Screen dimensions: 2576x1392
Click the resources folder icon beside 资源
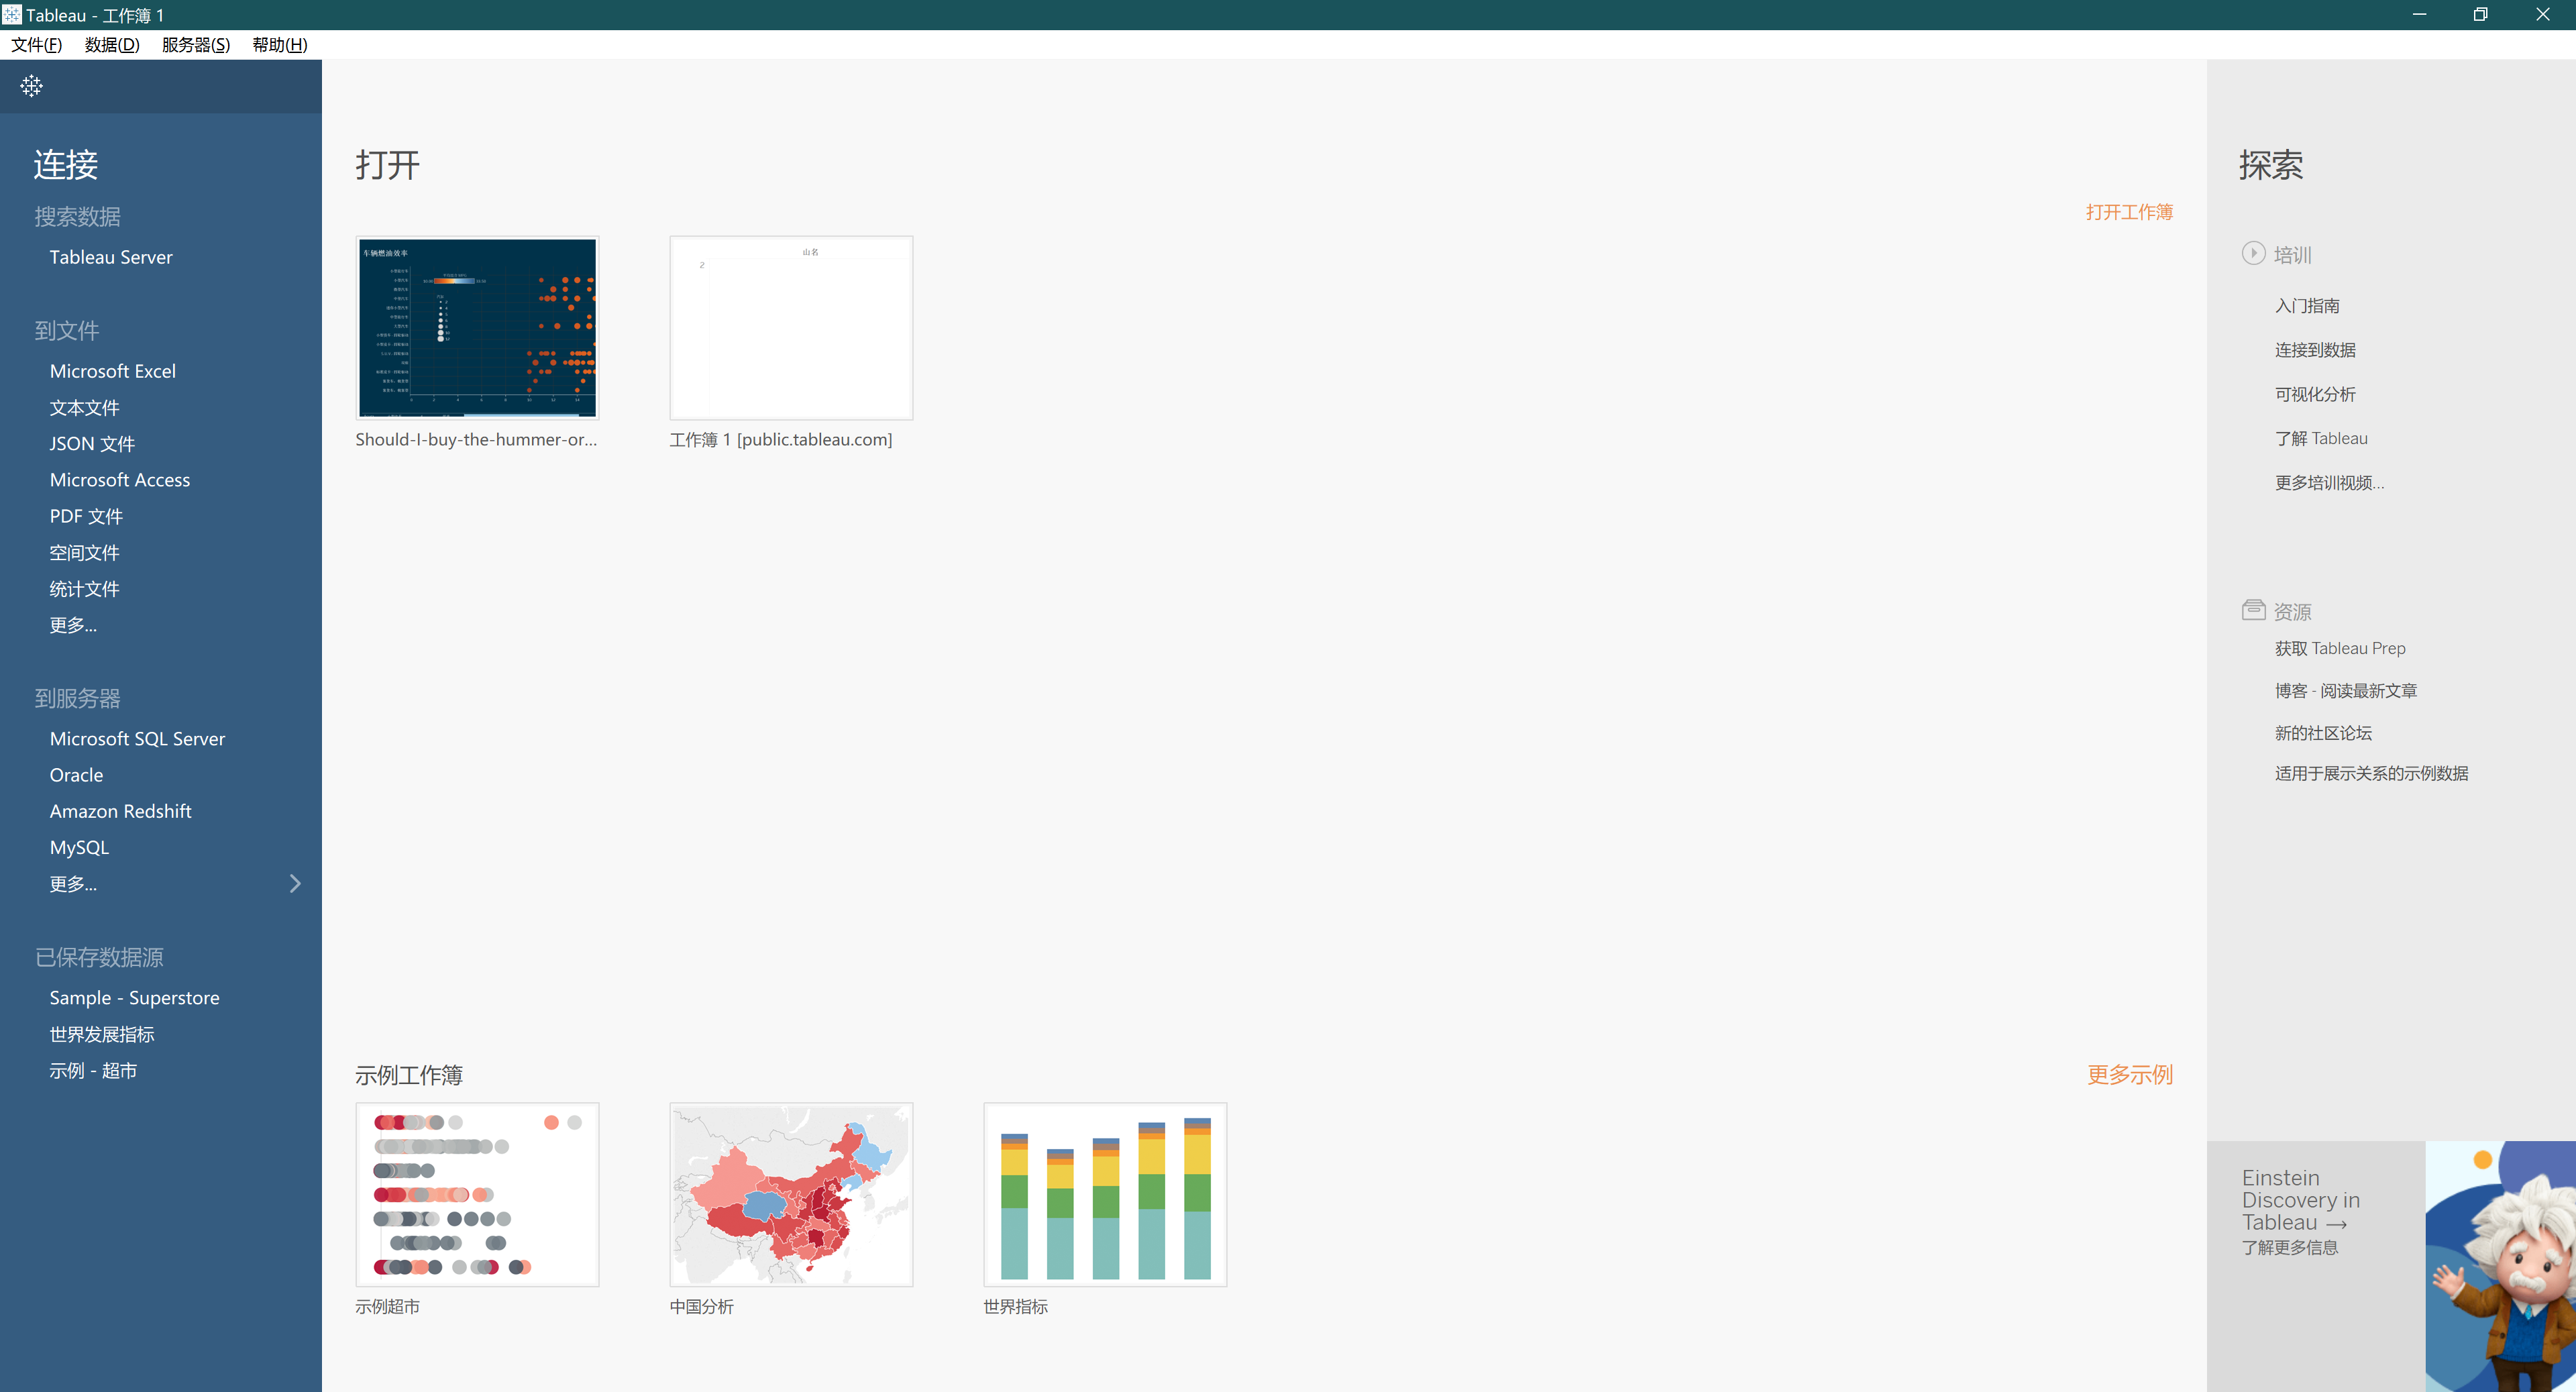(2253, 609)
